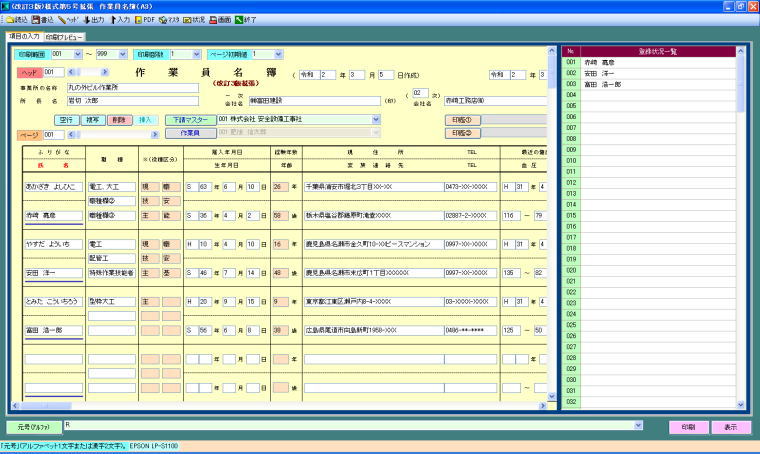Click the 事業所の名称 input field
Viewport: 760px width, 454px height.
tap(133, 88)
